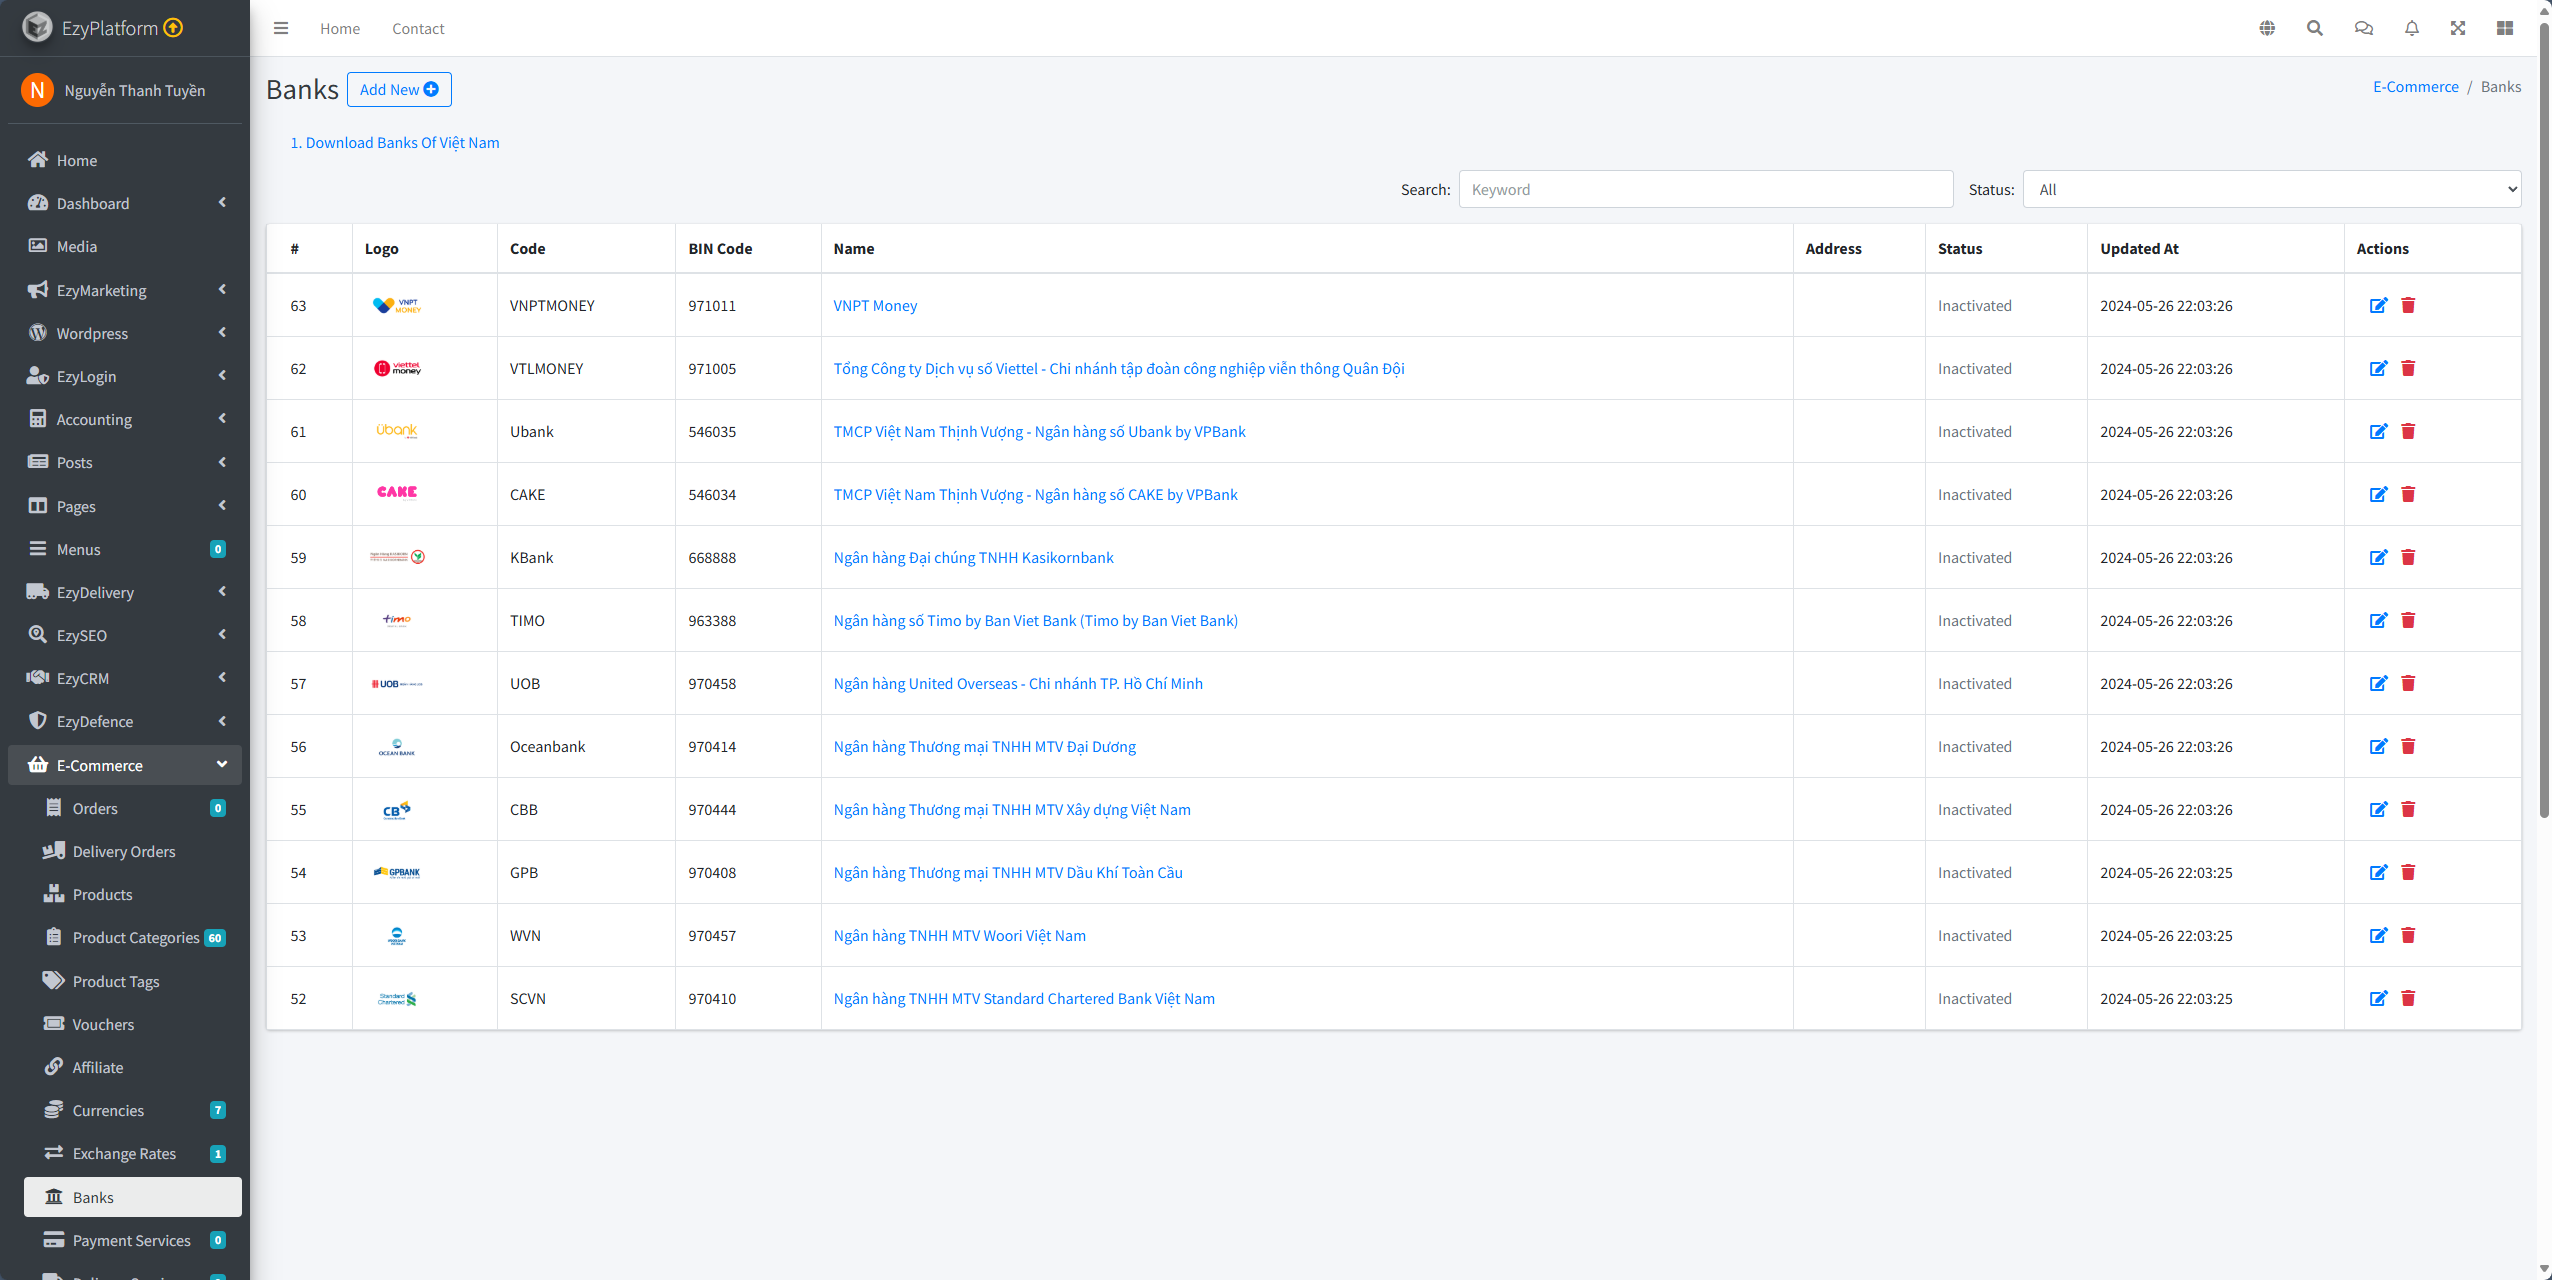Click the Add New button
Viewport: 2552px width, 1280px height.
click(x=399, y=90)
